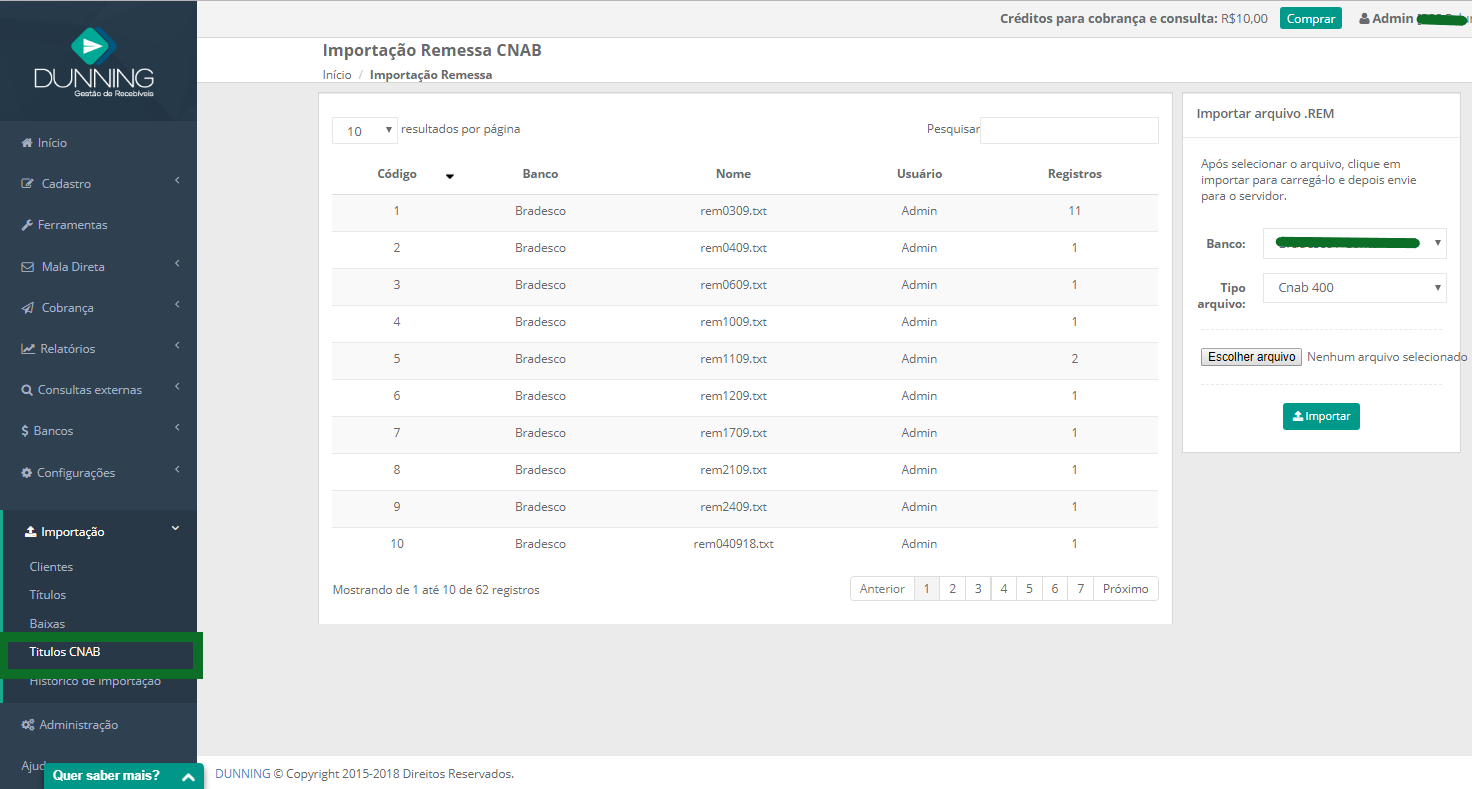Go to Ferramentas menu item
Screen dimensions: 1472x789
pos(73,225)
